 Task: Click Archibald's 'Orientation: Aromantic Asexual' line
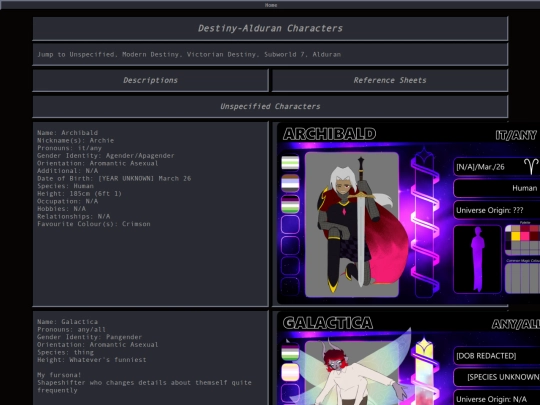click(97, 163)
